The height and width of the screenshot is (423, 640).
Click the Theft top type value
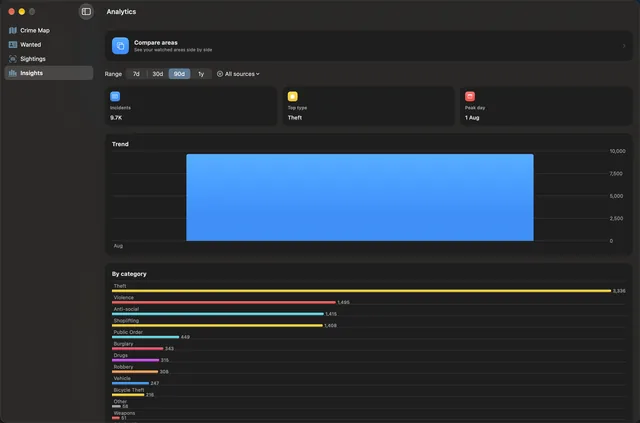[x=295, y=118]
